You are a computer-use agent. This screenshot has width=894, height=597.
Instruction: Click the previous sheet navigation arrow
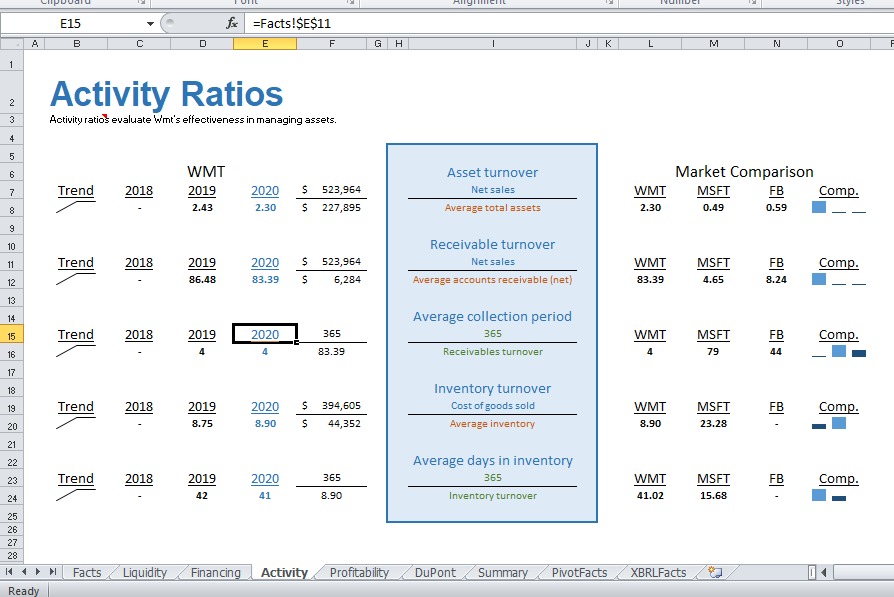tap(25, 572)
